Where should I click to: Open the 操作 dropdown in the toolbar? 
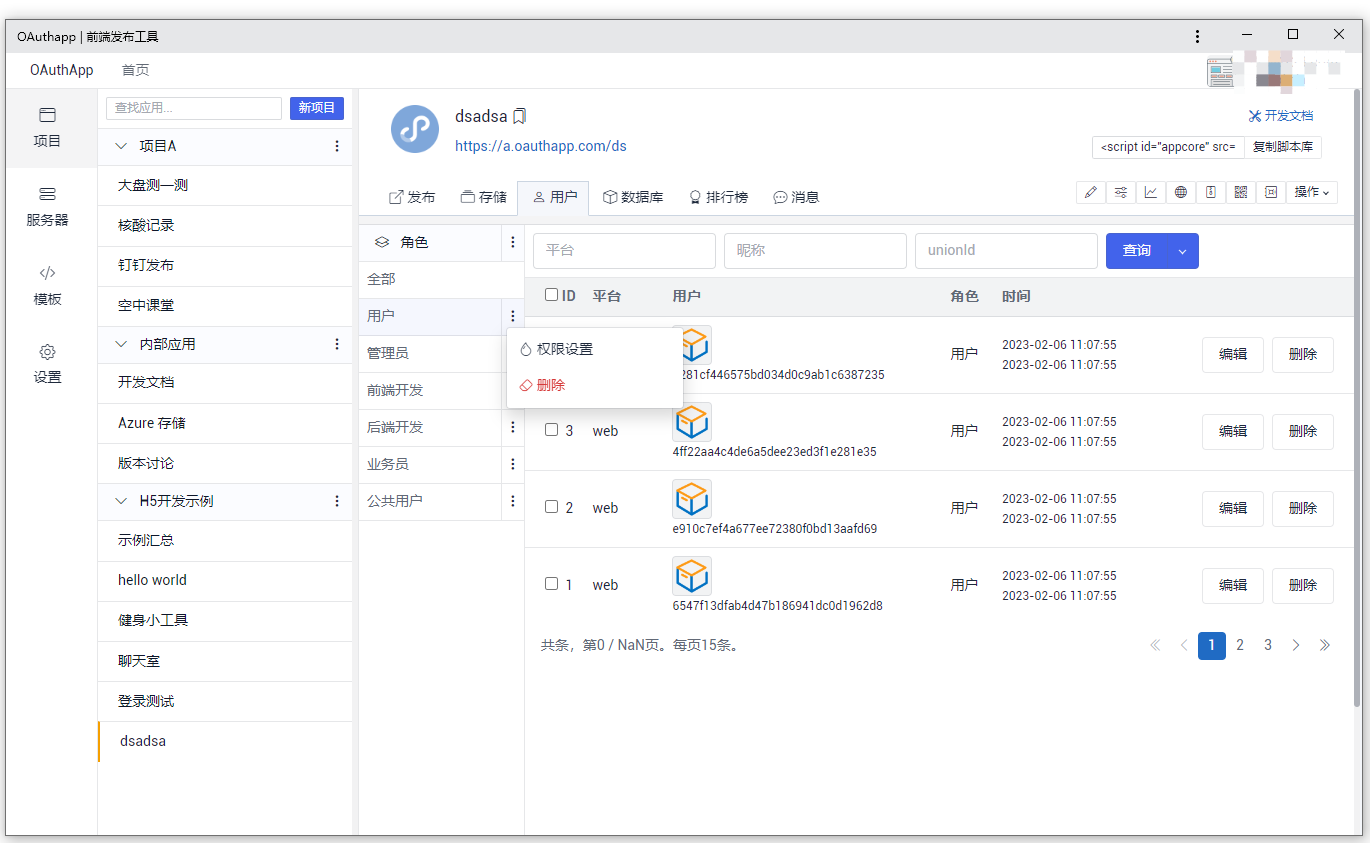tap(1312, 192)
